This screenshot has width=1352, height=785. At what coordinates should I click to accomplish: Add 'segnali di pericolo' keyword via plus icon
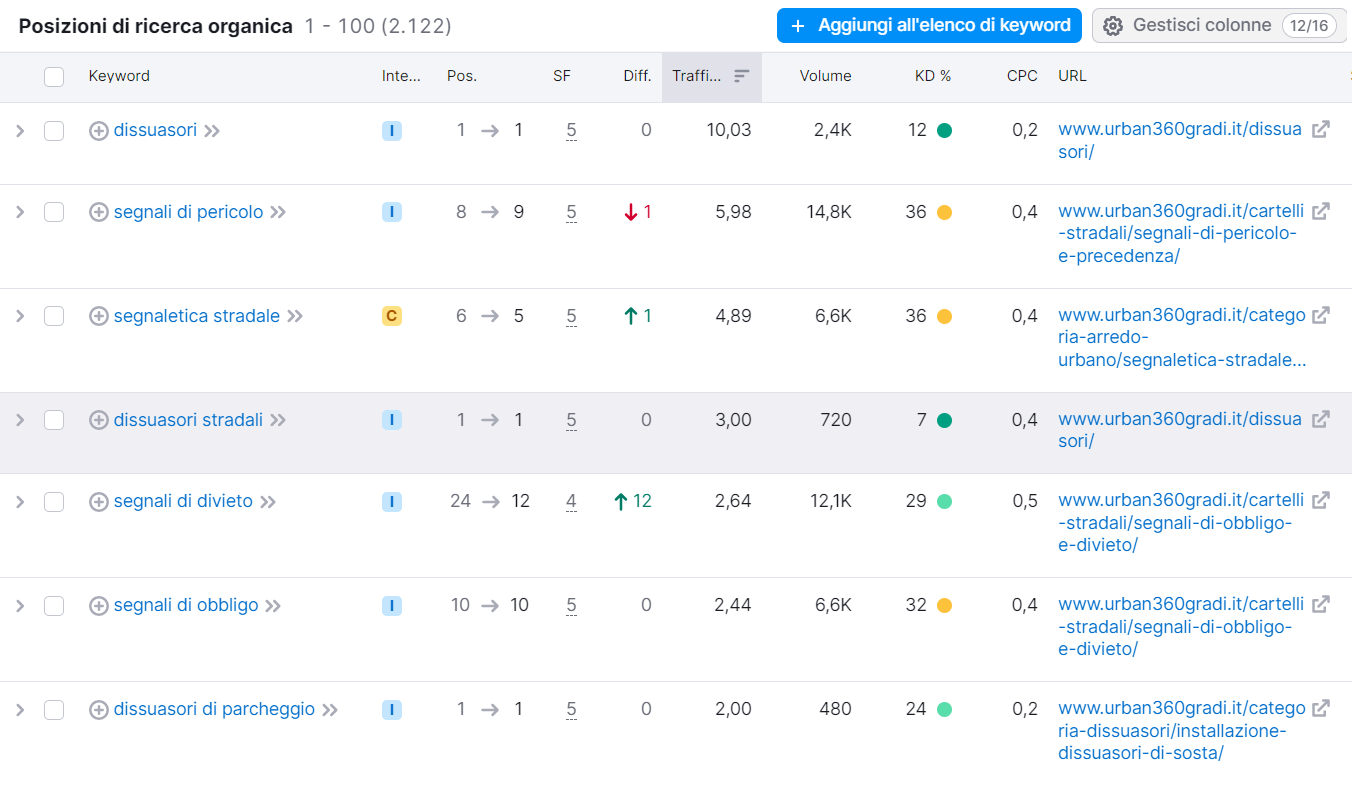pyautogui.click(x=98, y=212)
